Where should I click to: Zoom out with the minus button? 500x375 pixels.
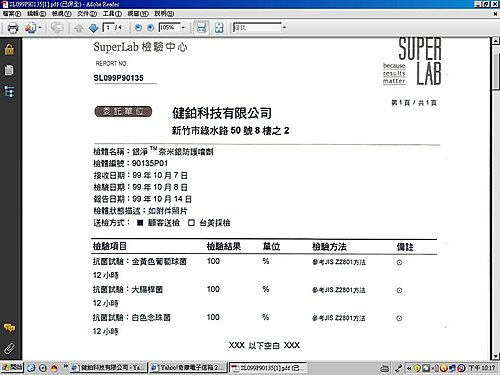pos(138,28)
